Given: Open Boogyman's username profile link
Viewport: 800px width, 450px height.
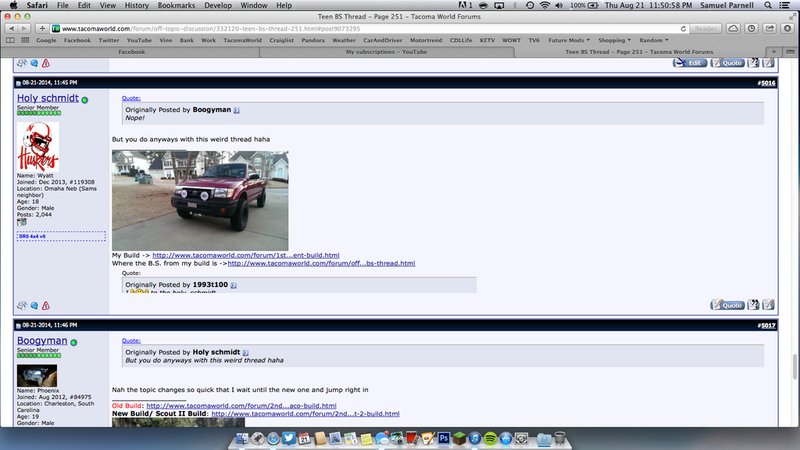Looking at the screenshot, I should tap(42, 340).
